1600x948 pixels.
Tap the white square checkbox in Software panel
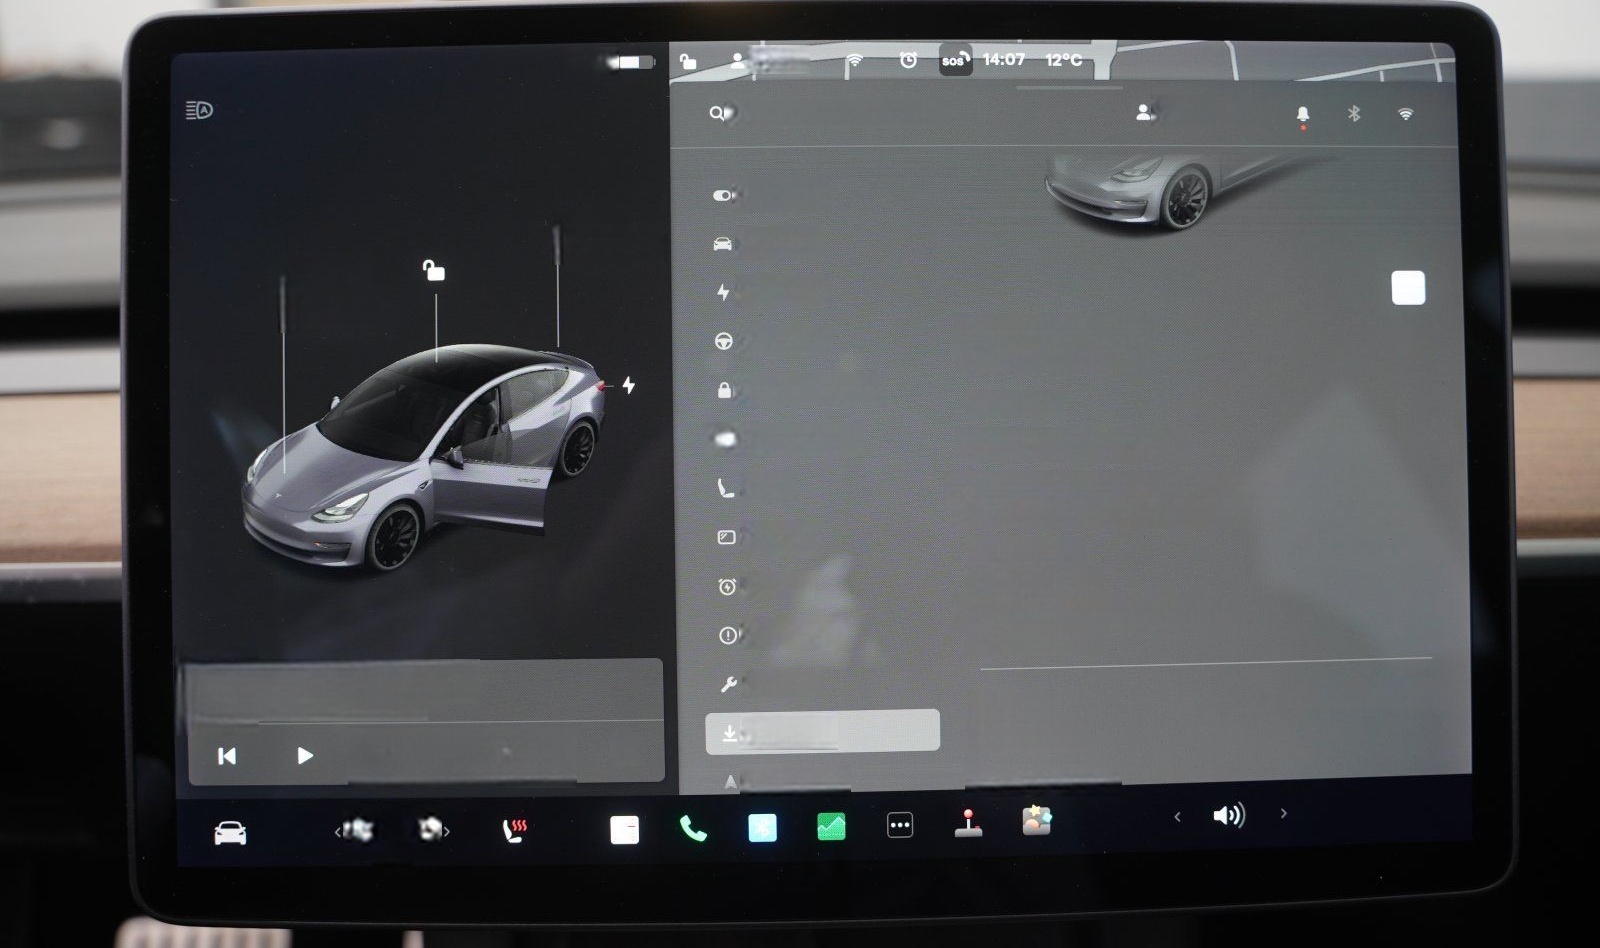[x=1408, y=288]
